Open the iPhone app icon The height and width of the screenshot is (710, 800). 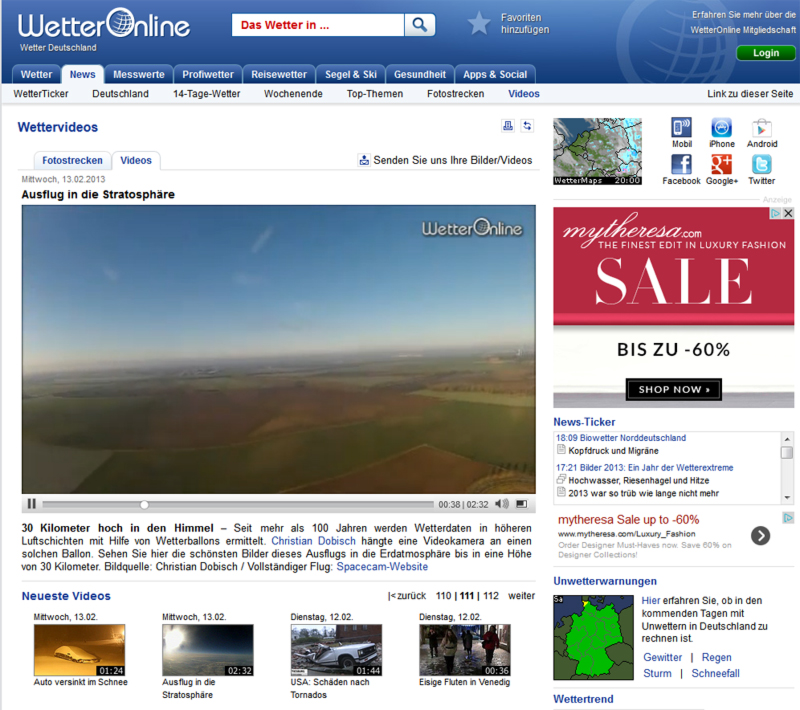[721, 128]
